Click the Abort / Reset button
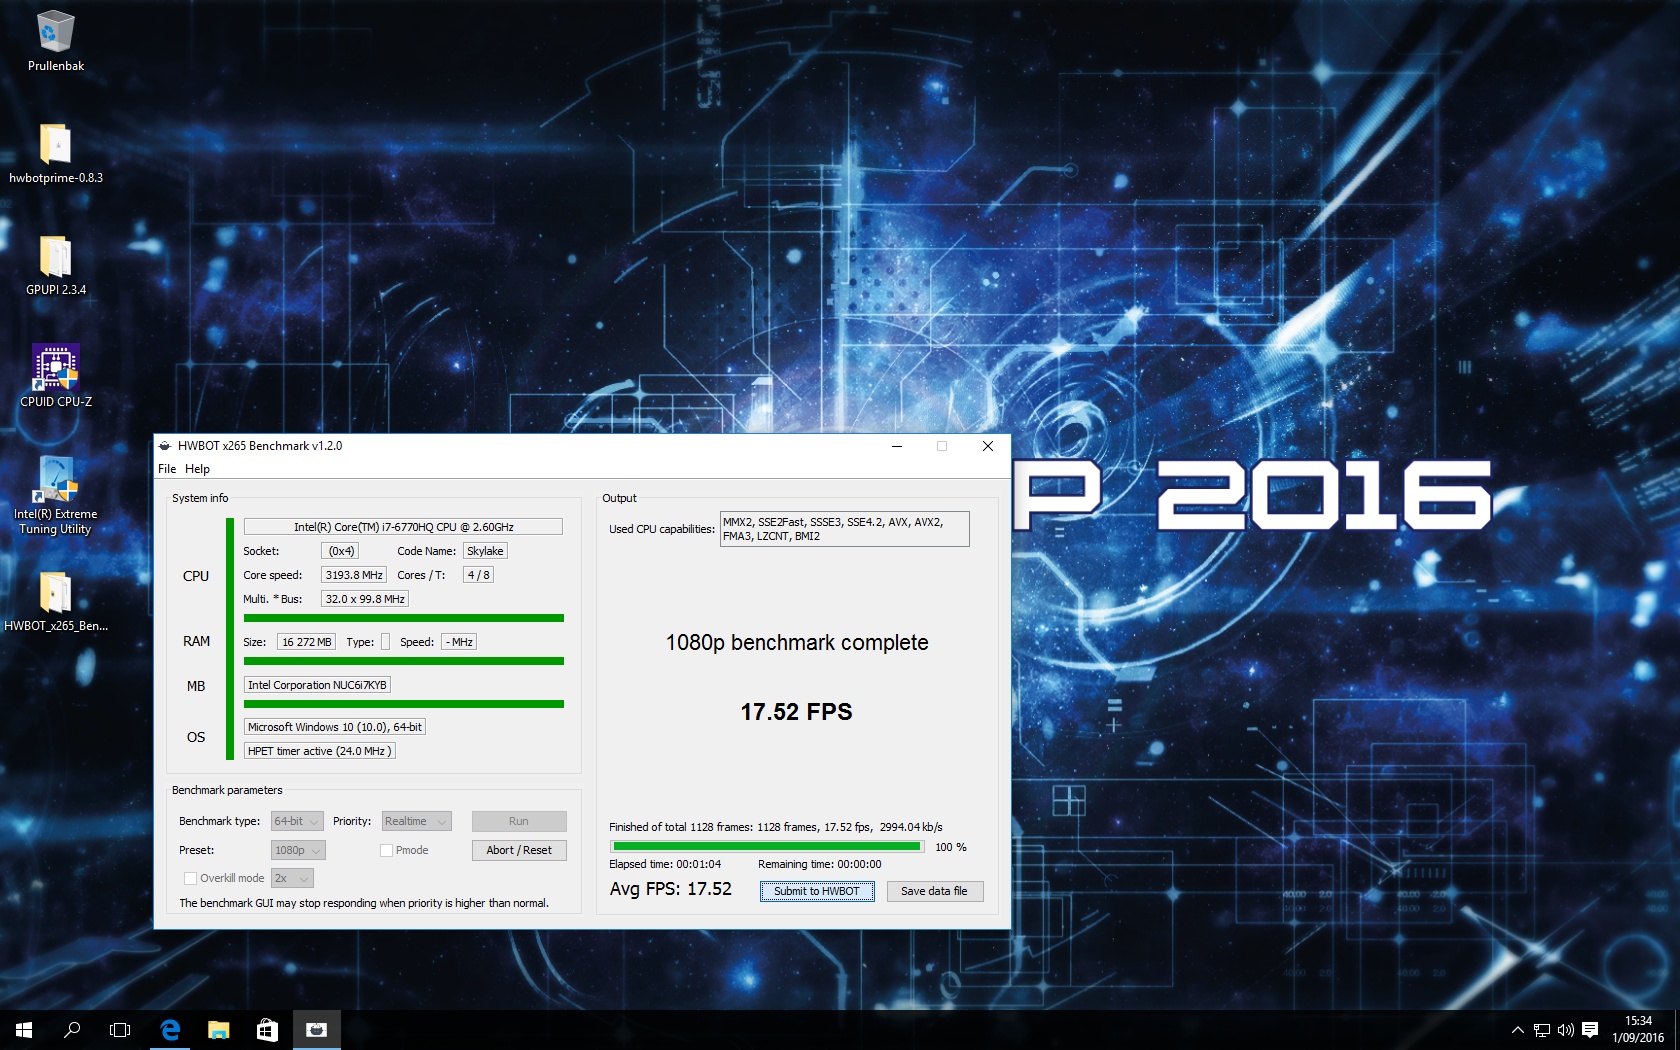Viewport: 1680px width, 1050px height. pos(519,850)
